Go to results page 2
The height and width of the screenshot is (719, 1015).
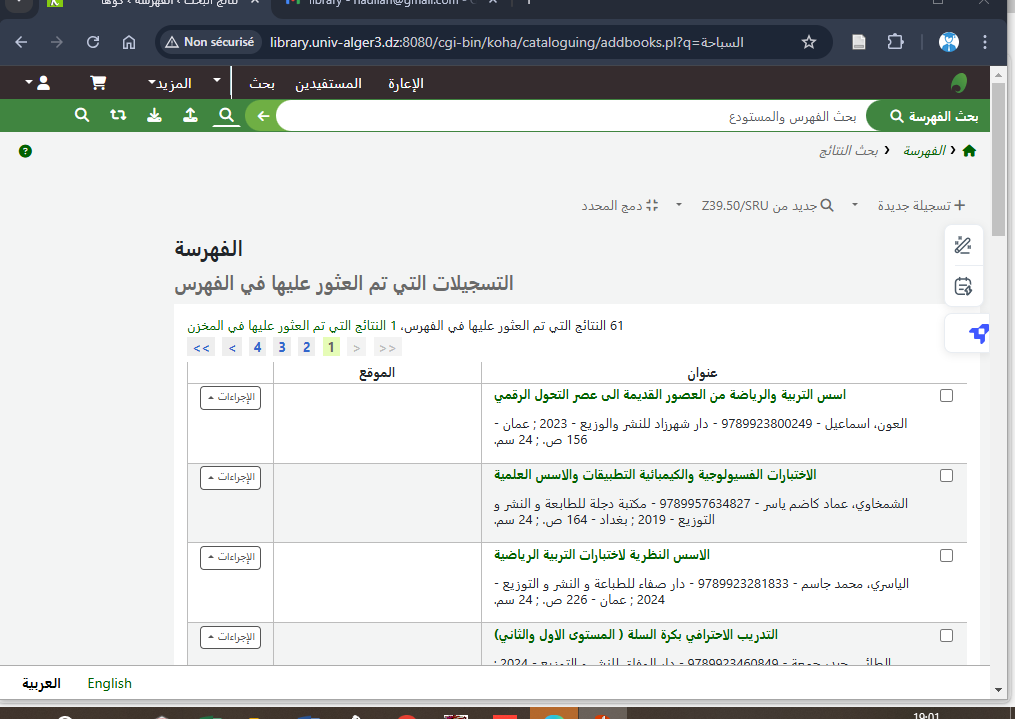tap(307, 347)
